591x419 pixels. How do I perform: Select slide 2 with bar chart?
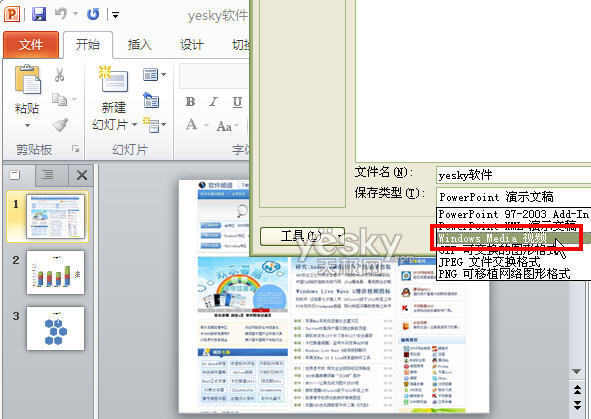pos(55,272)
